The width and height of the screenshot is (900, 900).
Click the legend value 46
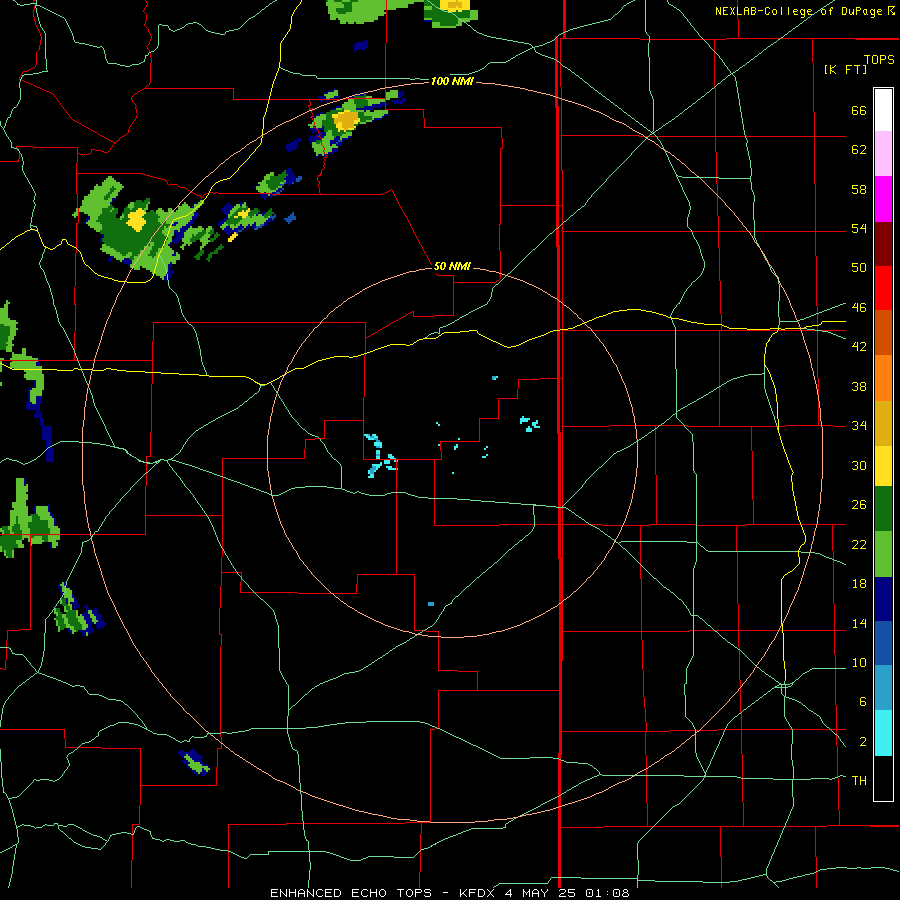(x=859, y=307)
